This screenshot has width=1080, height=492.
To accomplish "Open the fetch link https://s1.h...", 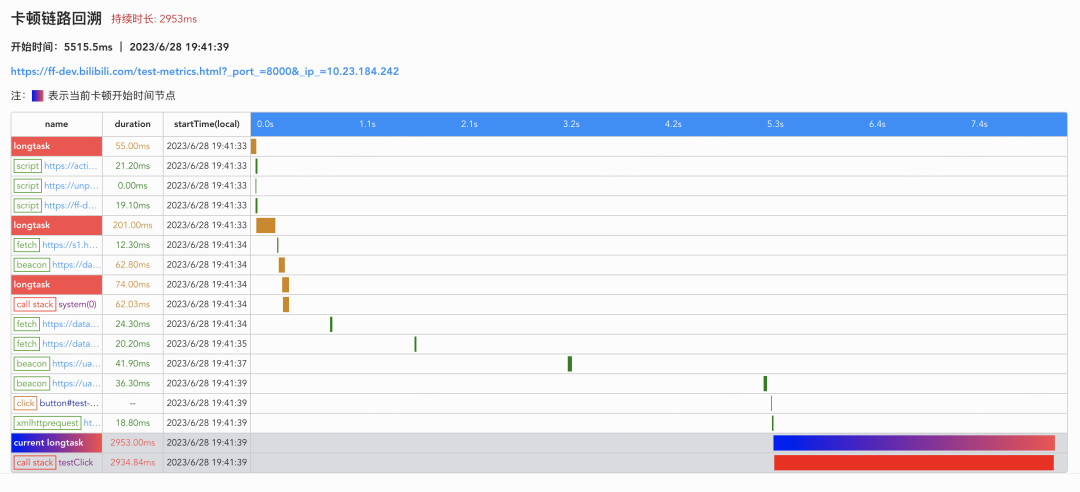I will (70, 245).
